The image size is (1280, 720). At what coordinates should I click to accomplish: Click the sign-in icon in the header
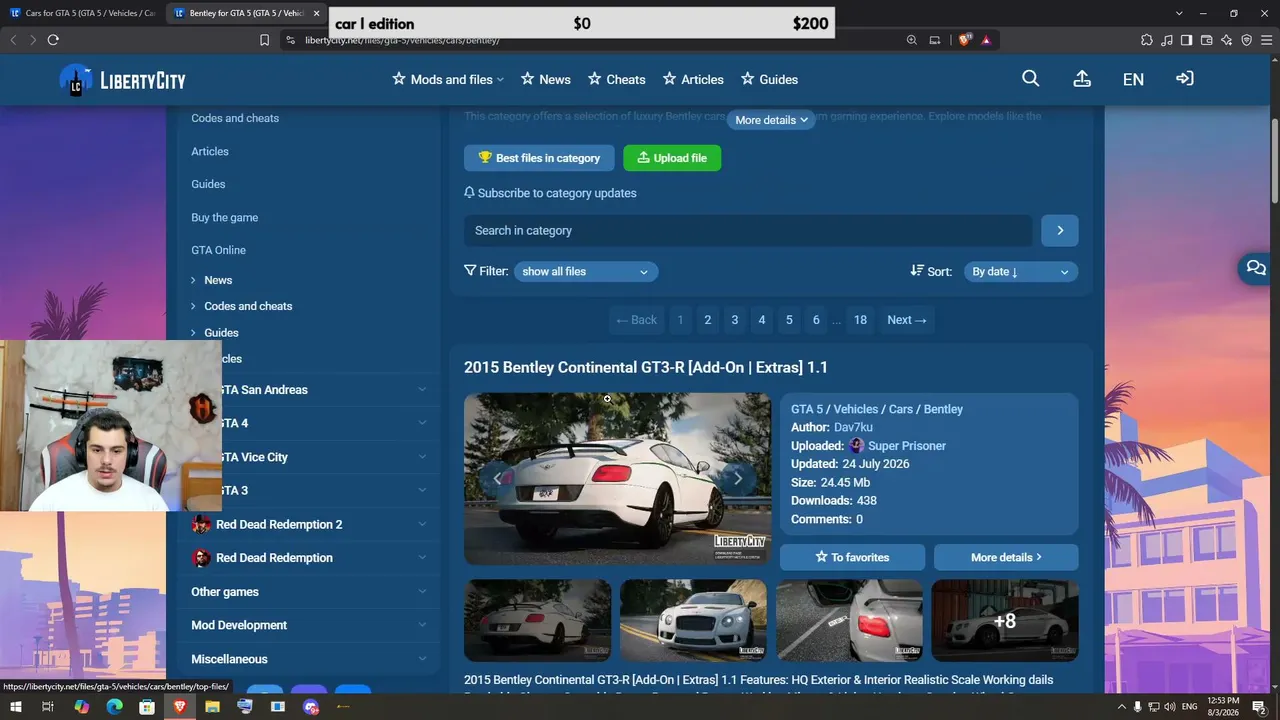point(1185,79)
